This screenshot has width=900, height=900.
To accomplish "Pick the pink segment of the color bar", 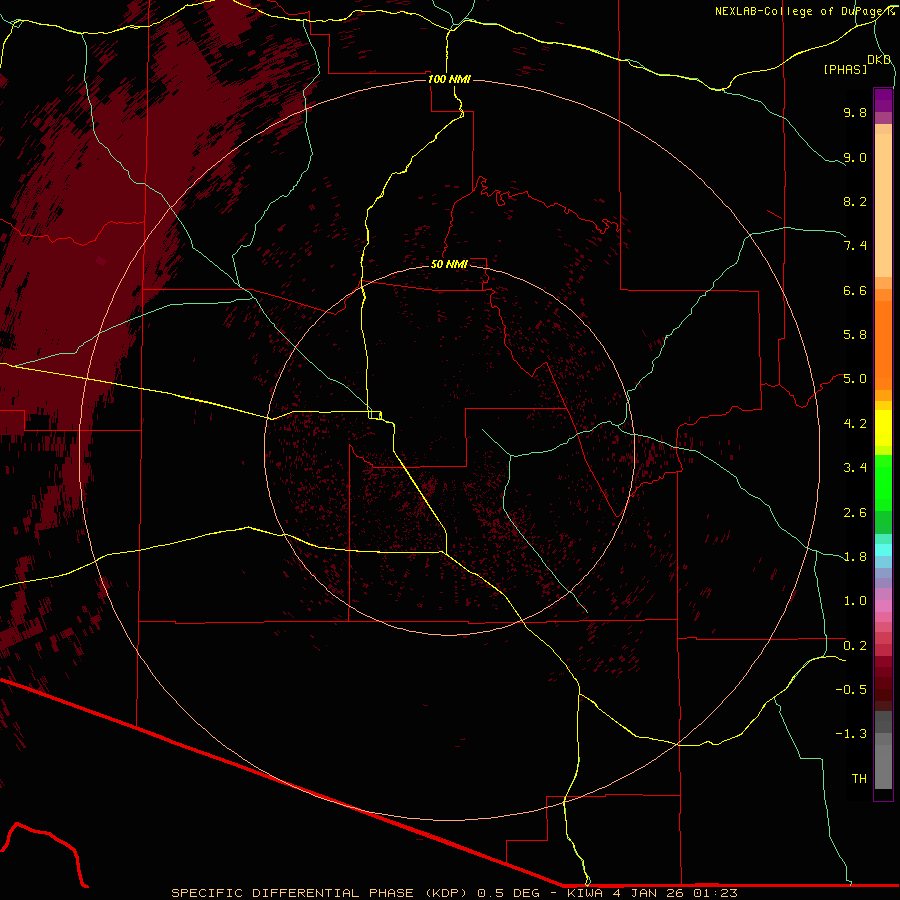I will click(883, 606).
